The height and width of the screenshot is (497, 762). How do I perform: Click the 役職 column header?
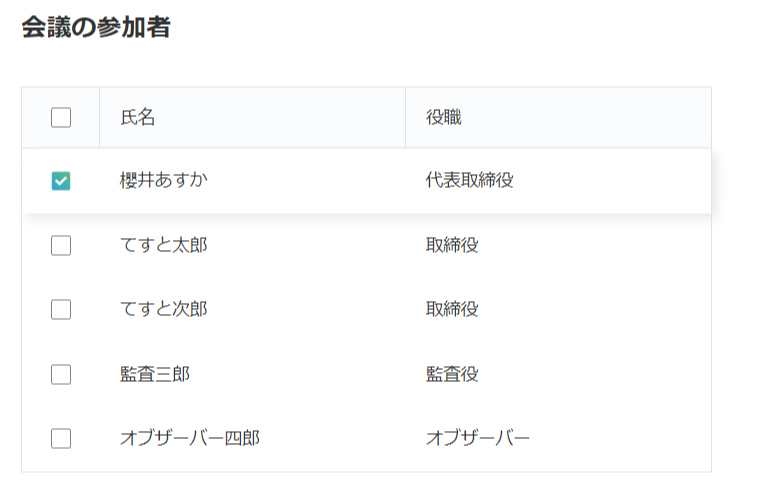point(443,118)
